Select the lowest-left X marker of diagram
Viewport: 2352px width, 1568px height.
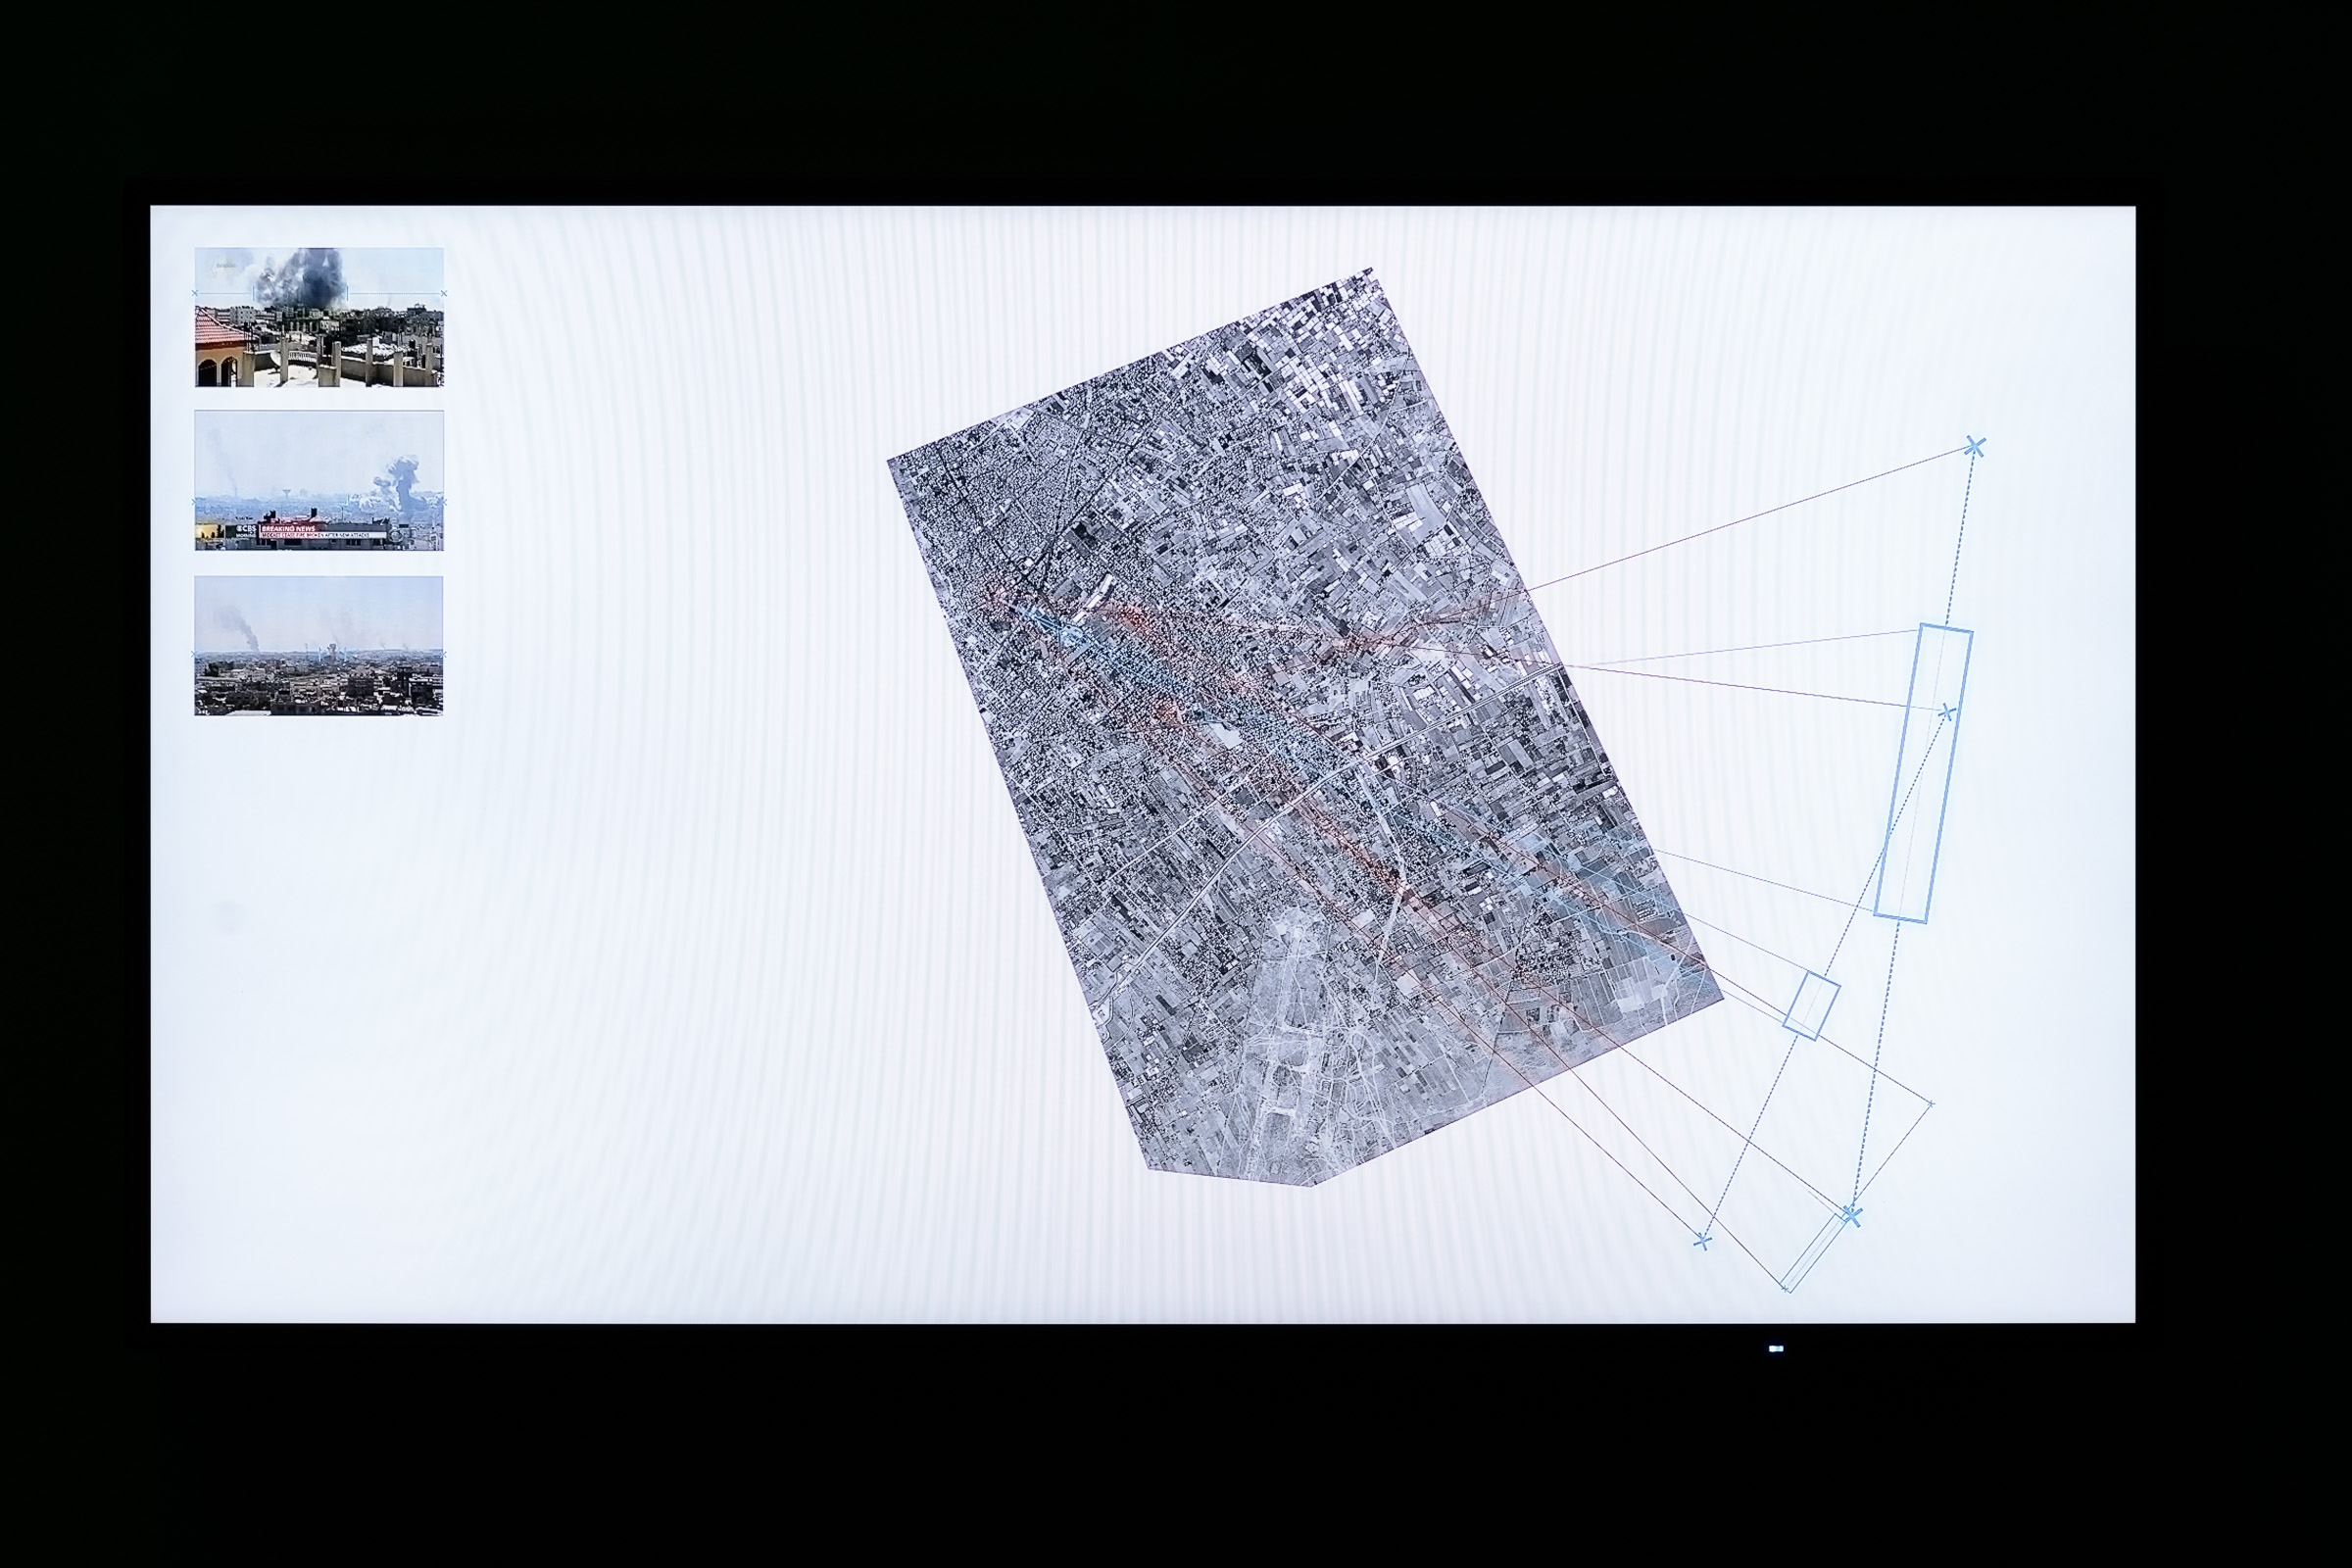pyautogui.click(x=1703, y=1241)
